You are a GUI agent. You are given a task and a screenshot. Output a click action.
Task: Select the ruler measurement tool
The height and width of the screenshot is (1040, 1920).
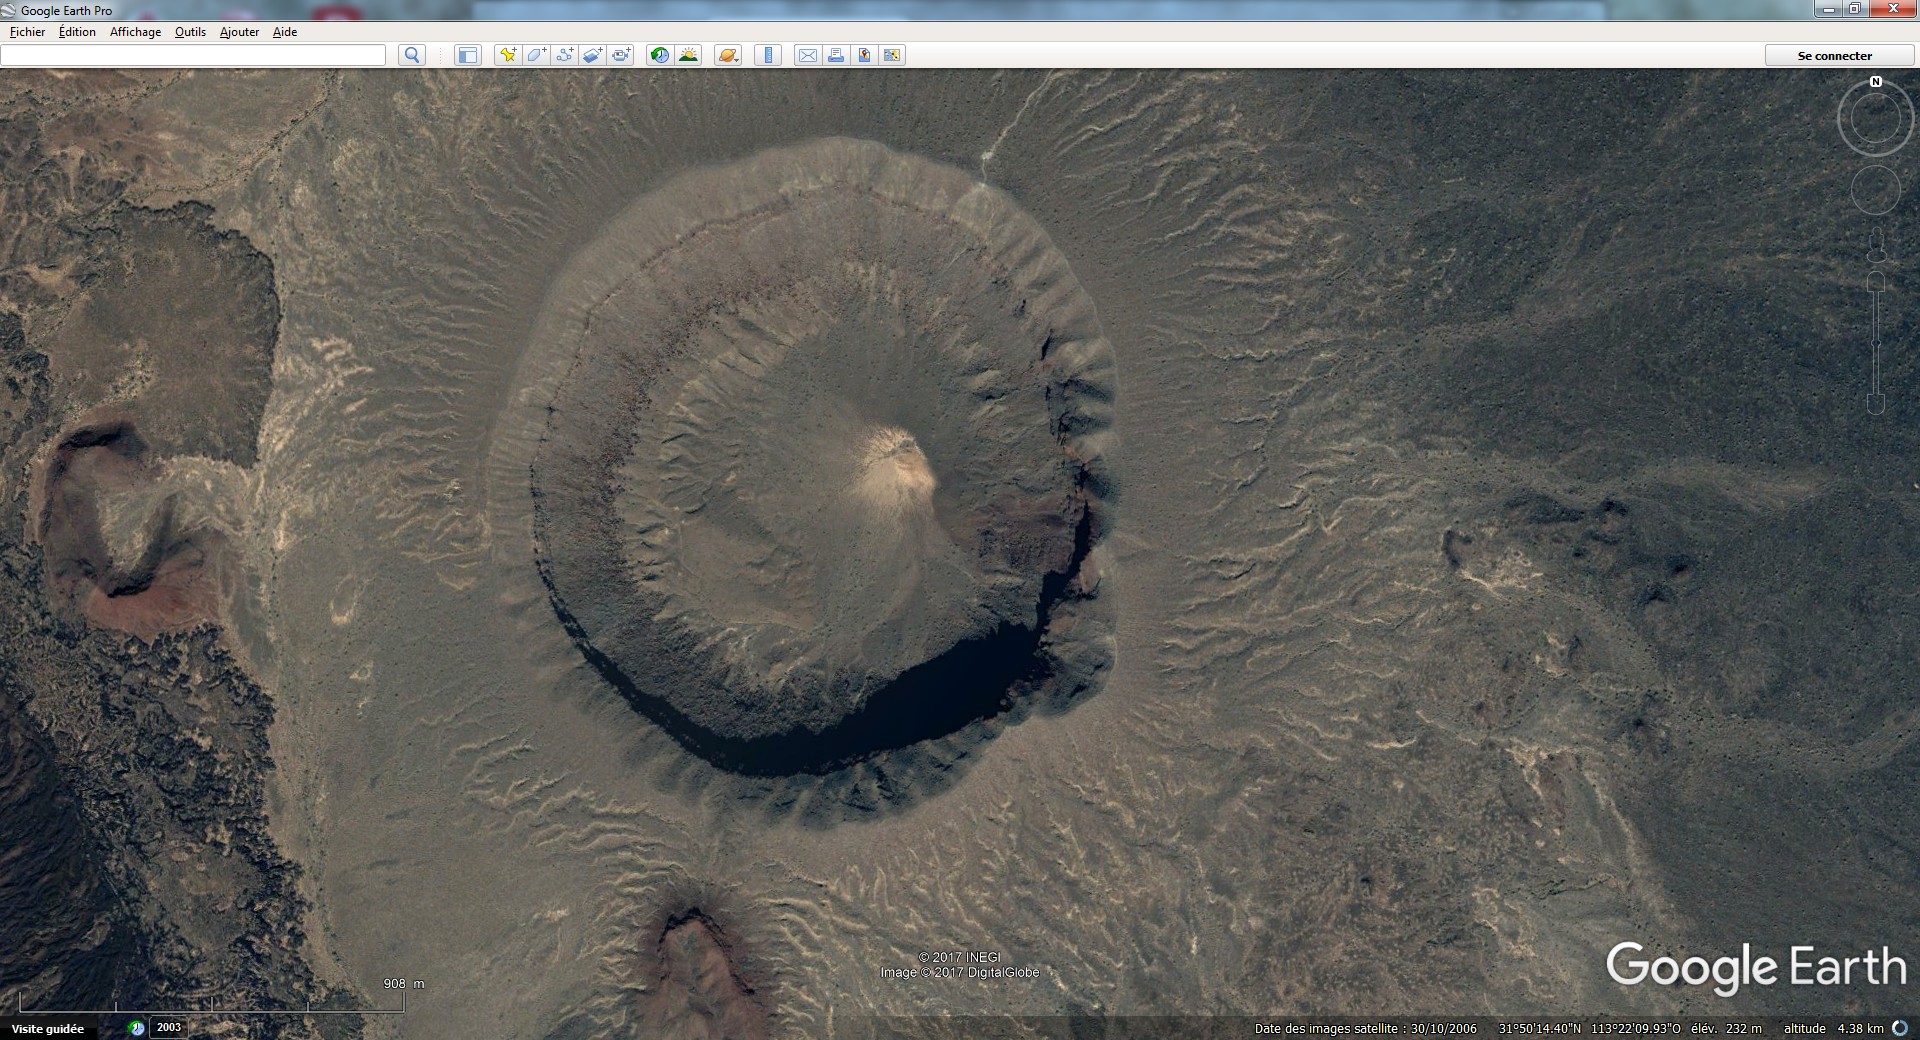point(768,55)
